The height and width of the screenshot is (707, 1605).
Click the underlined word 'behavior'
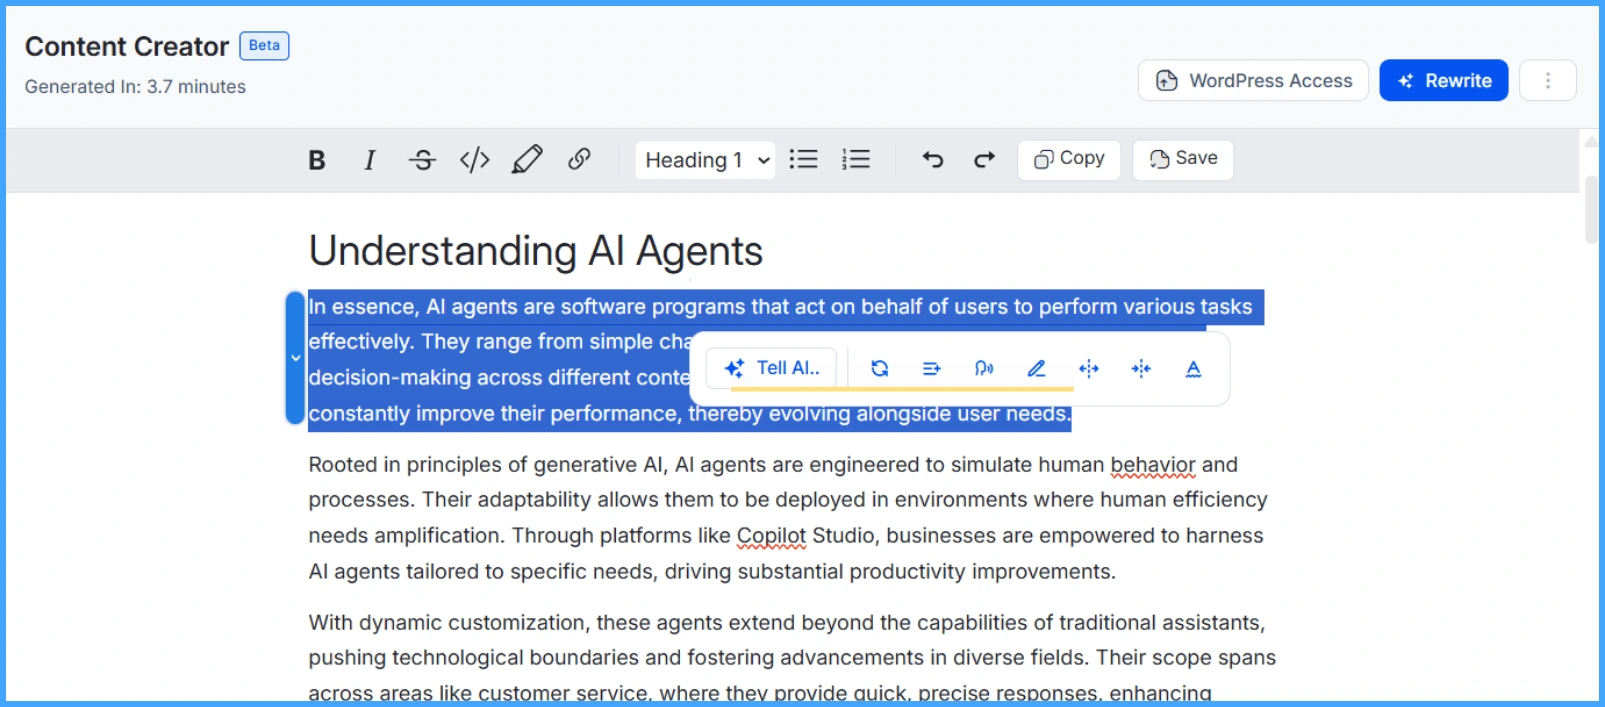click(x=1153, y=465)
